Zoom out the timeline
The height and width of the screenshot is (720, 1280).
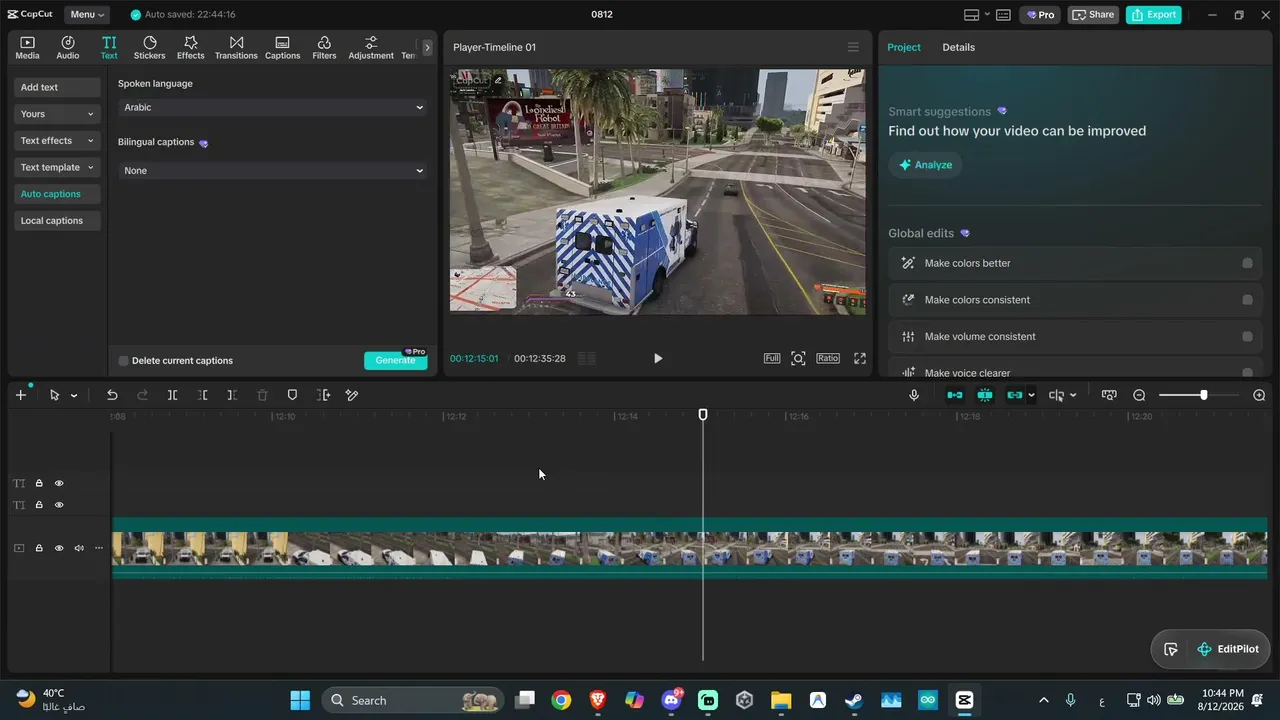point(1139,395)
